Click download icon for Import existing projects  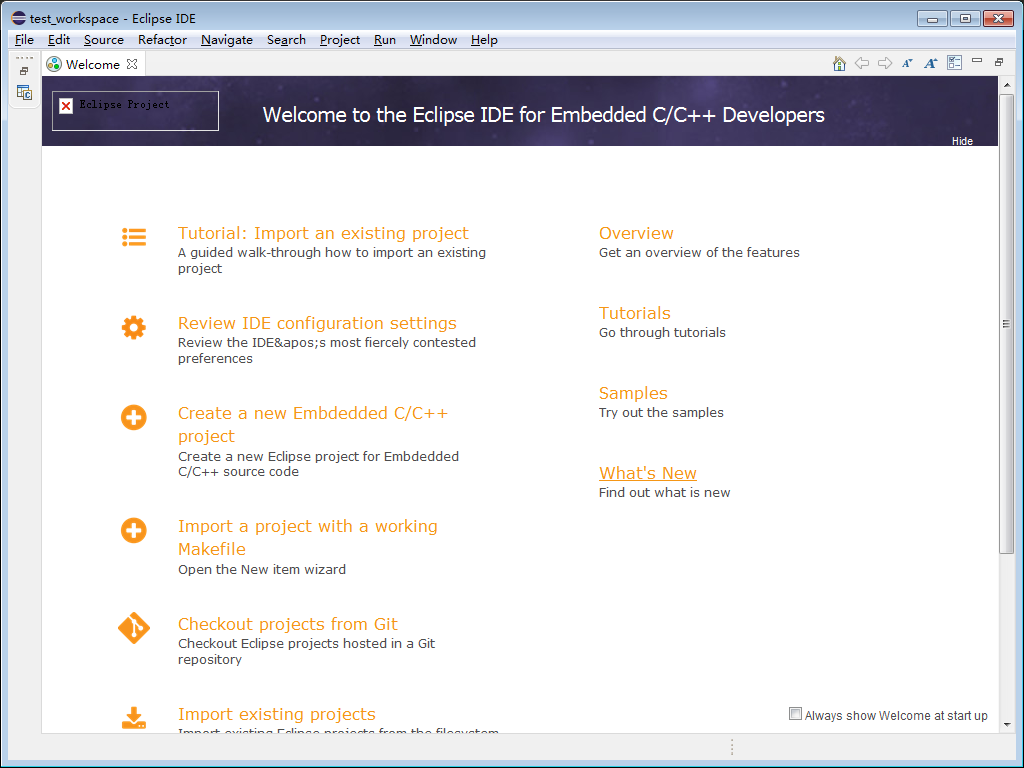(x=134, y=718)
